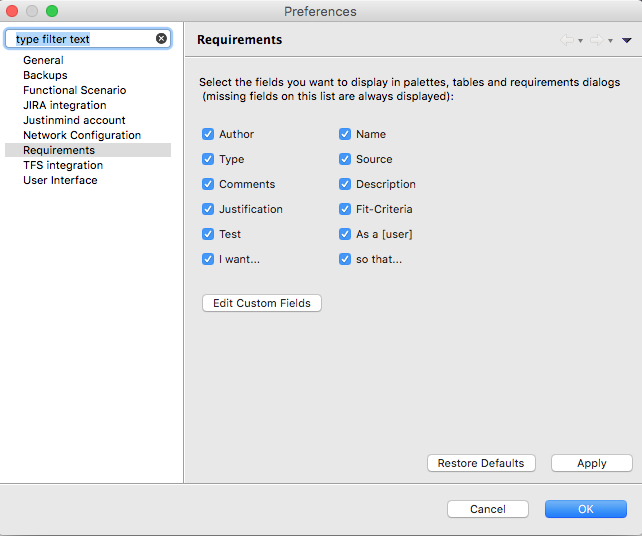Toggle the "so that..." checkbox
The width and height of the screenshot is (642, 536).
pos(345,259)
